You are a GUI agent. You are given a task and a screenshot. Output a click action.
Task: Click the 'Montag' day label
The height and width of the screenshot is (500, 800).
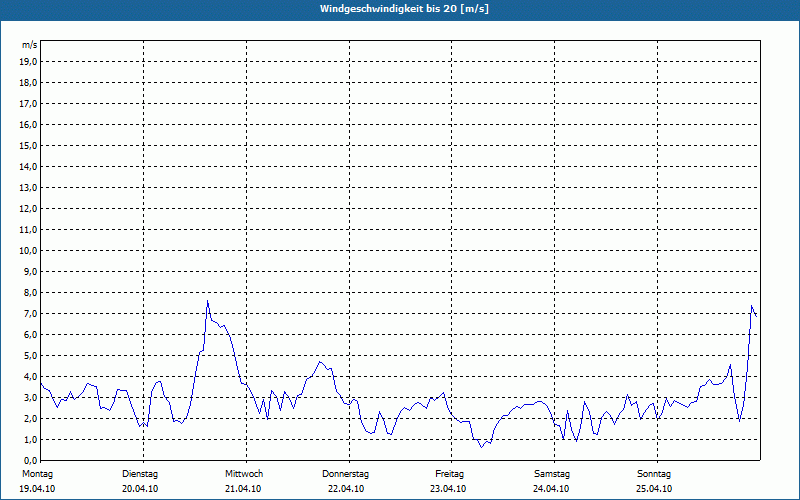tap(37, 474)
